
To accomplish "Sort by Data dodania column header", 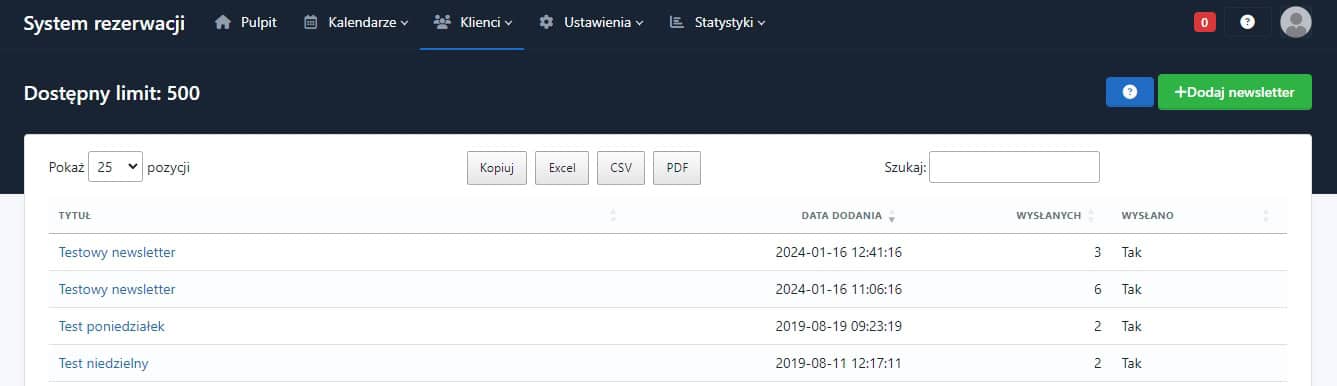I will (842, 215).
